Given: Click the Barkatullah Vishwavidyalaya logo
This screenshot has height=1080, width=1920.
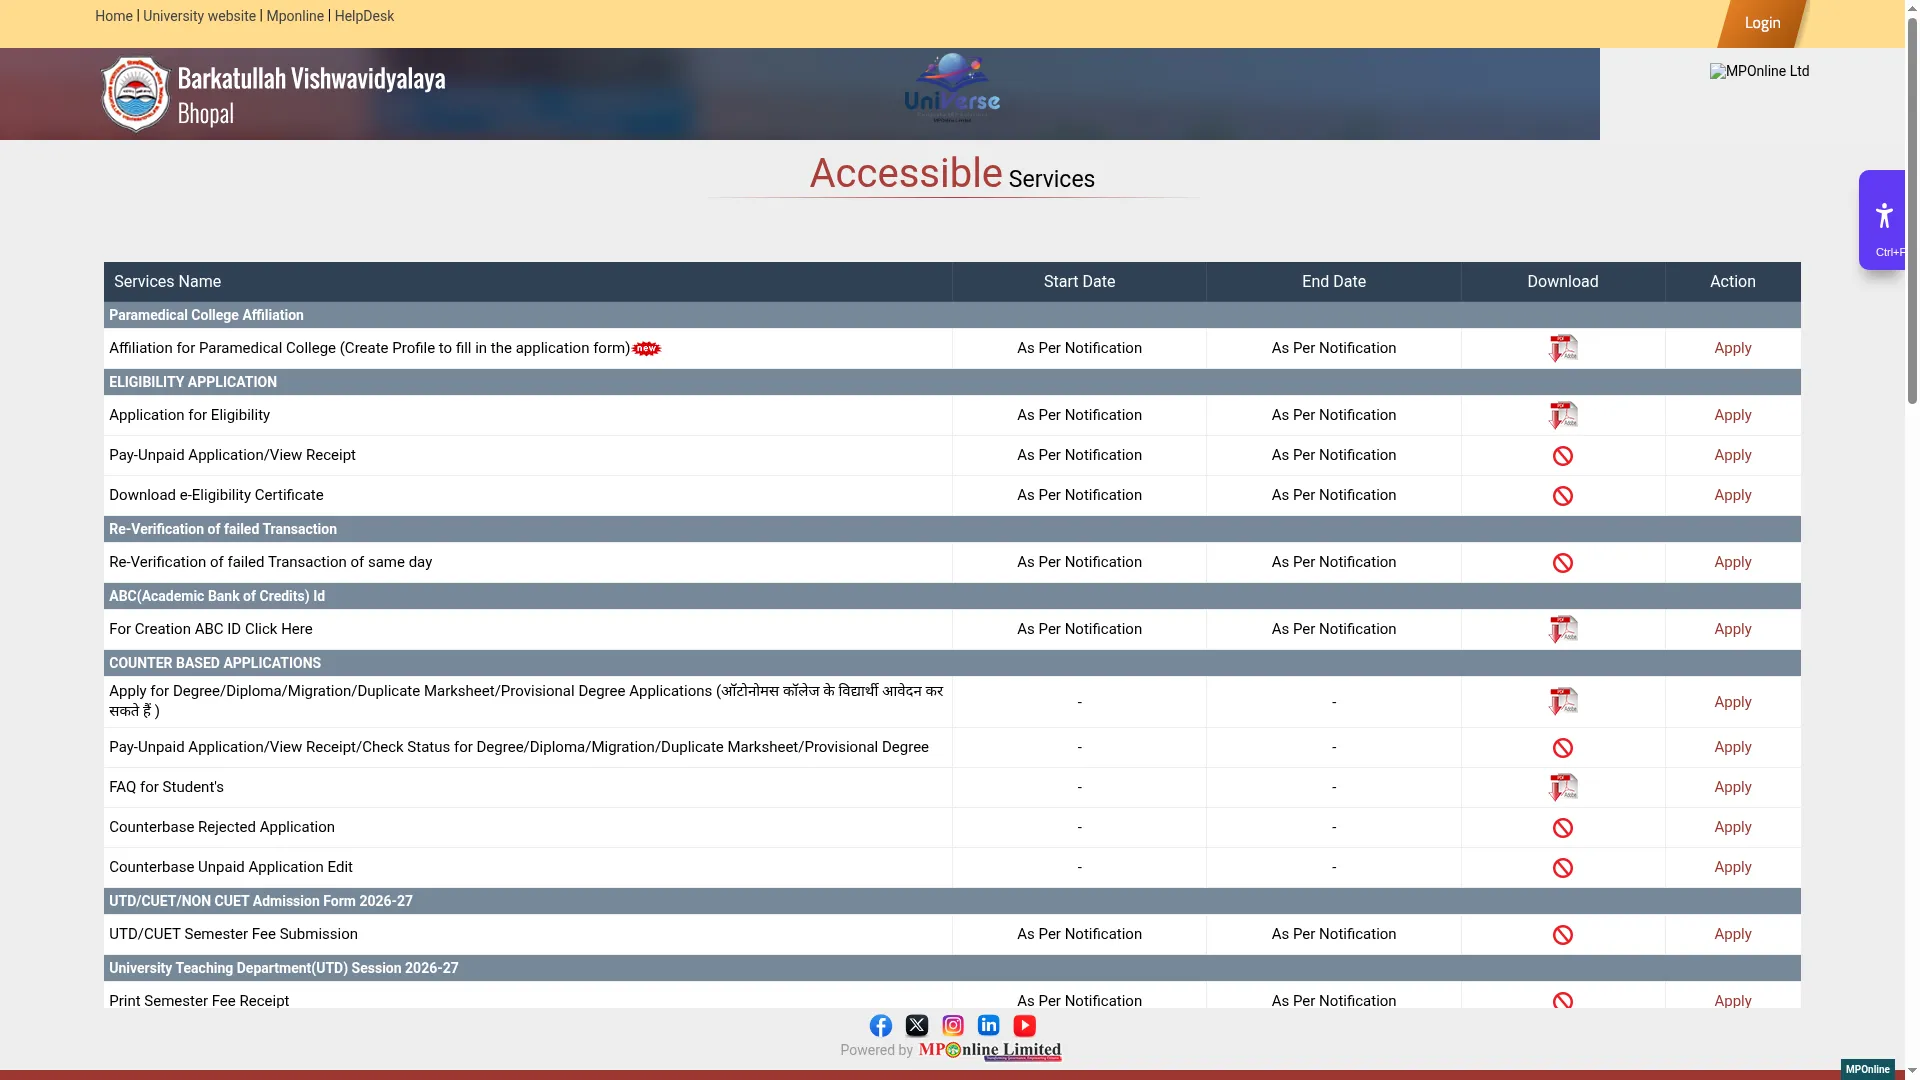Looking at the screenshot, I should (136, 94).
